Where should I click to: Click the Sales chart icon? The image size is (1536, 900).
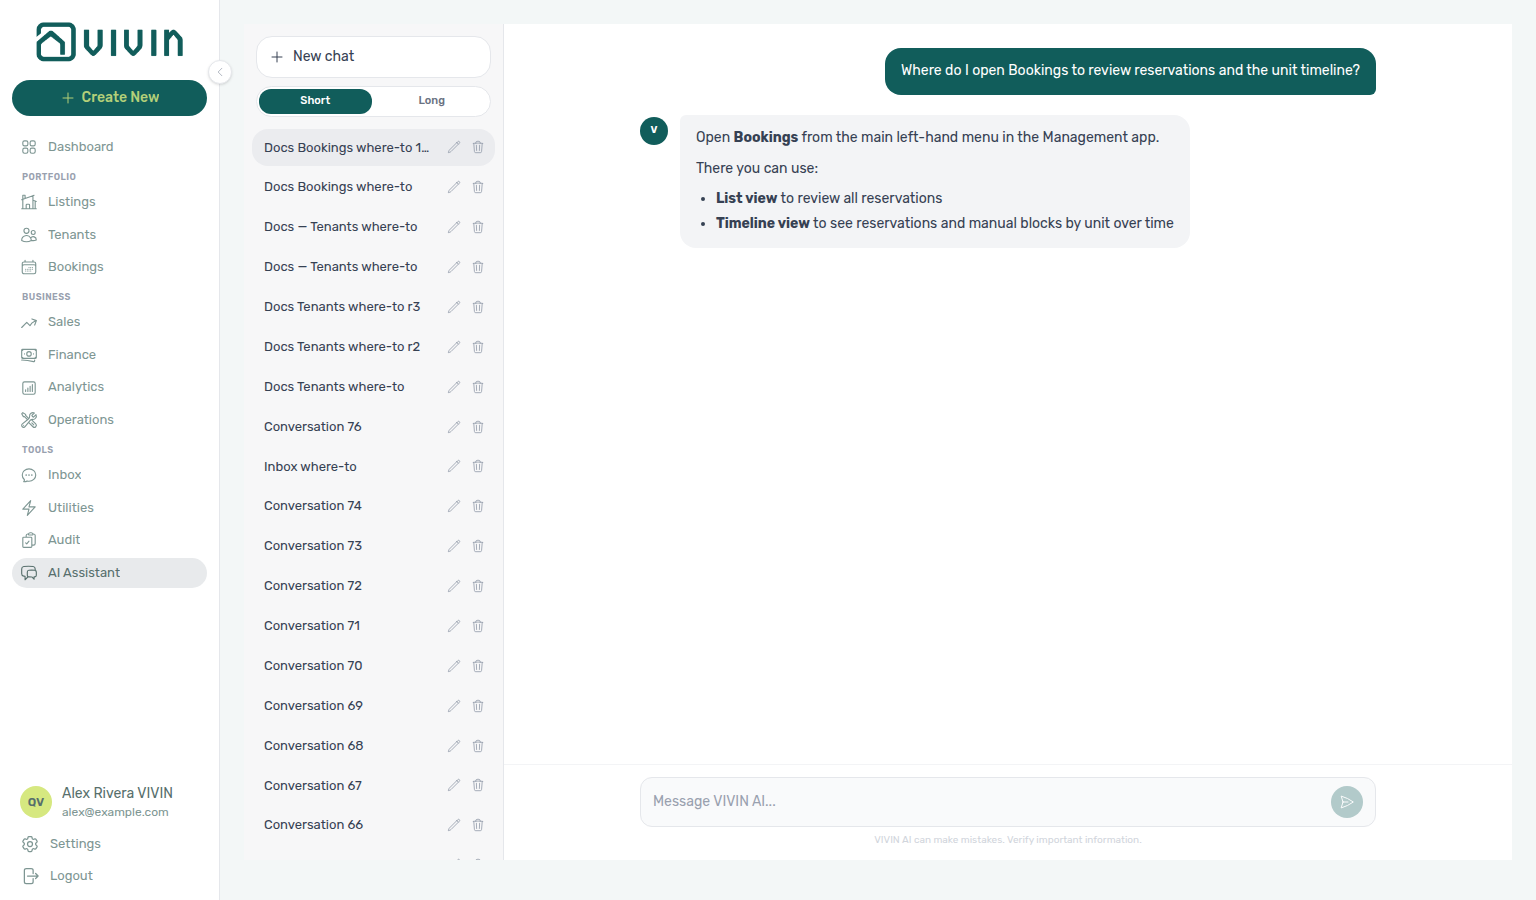click(x=29, y=322)
